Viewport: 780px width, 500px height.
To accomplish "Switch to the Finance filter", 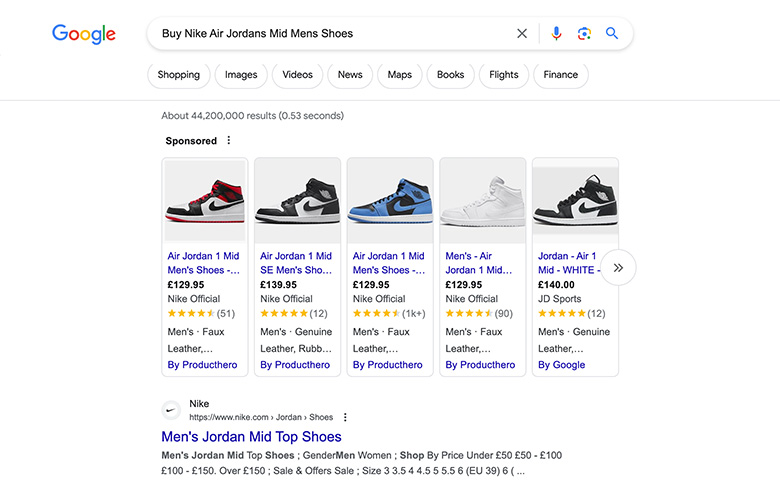I will (561, 75).
